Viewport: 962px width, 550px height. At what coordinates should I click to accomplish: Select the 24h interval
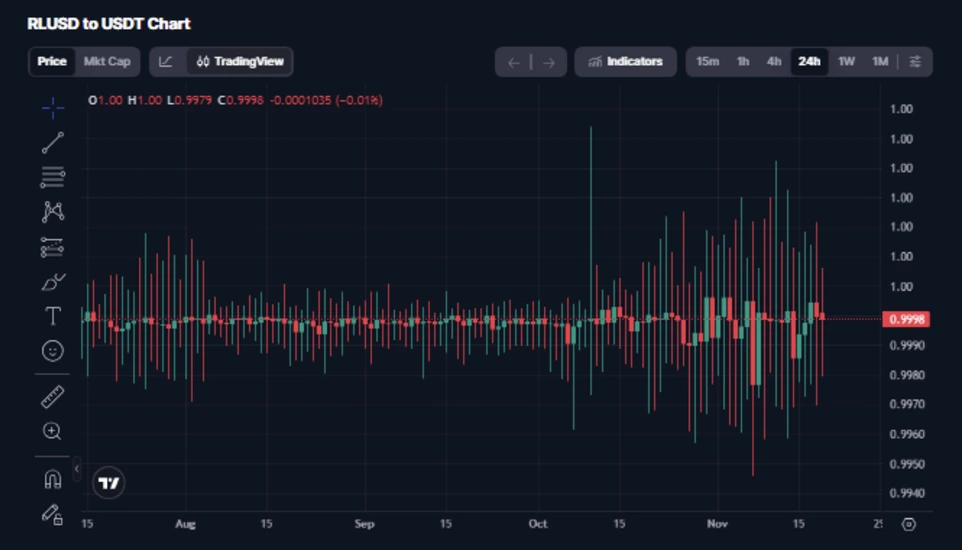click(809, 61)
